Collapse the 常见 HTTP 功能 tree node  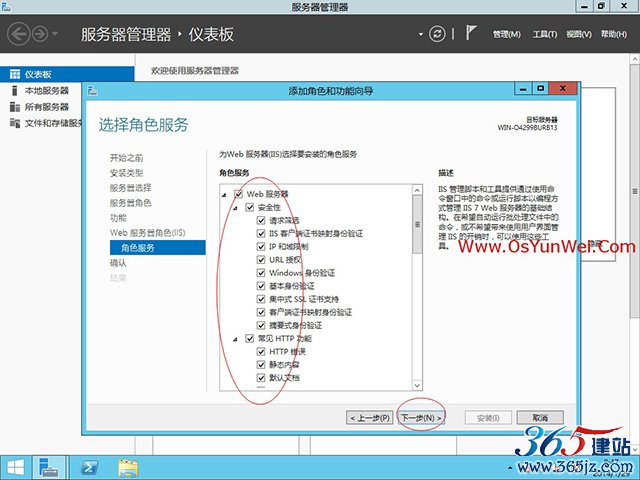click(236, 339)
